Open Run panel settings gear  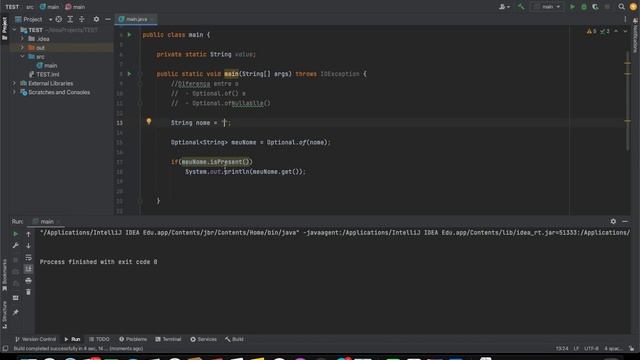click(x=613, y=221)
